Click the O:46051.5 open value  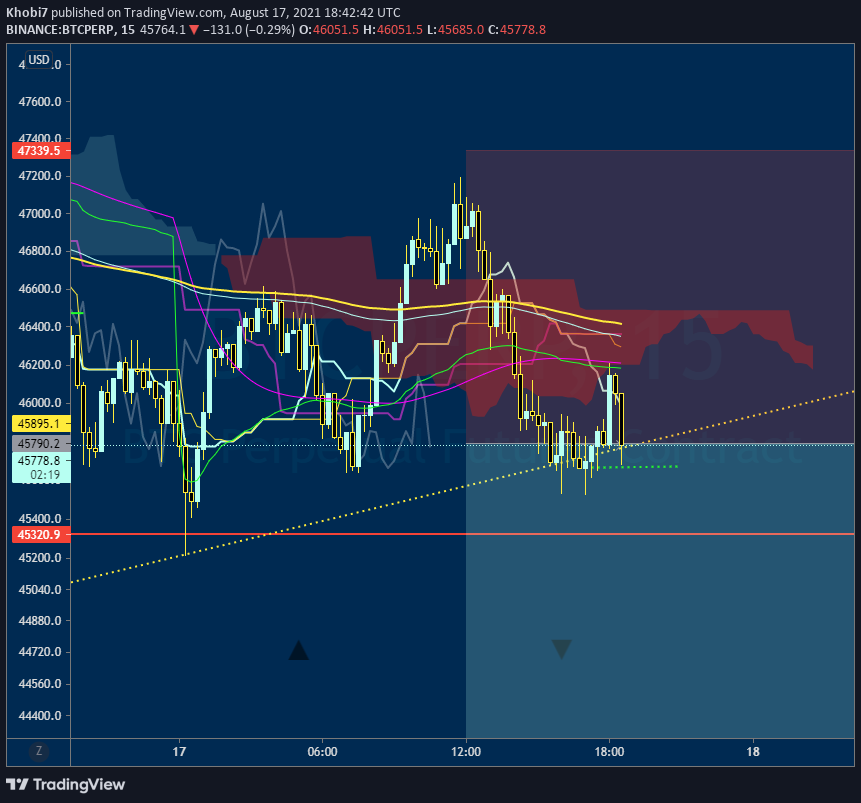tap(329, 30)
